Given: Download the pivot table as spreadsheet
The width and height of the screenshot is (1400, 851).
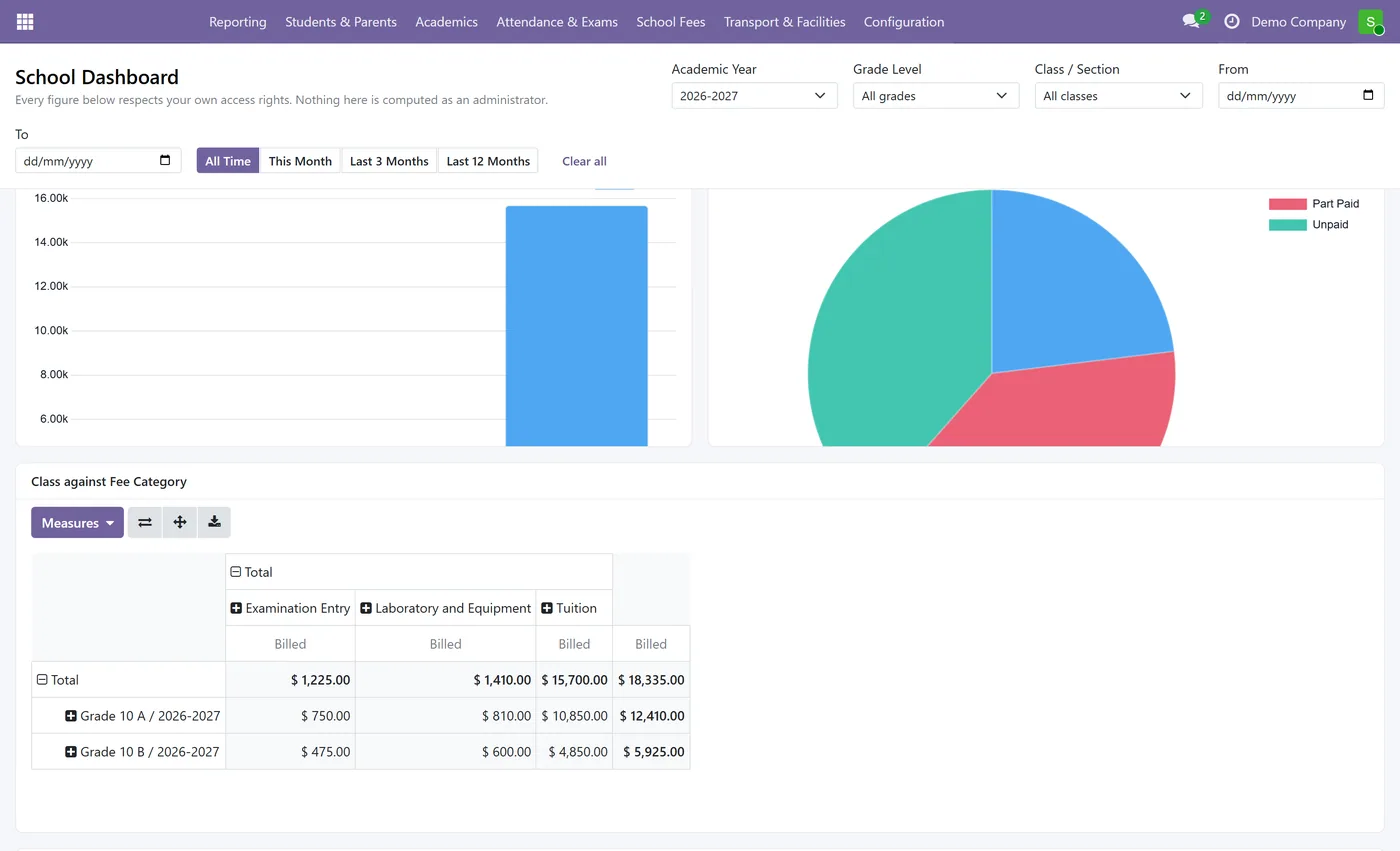Looking at the screenshot, I should [214, 522].
